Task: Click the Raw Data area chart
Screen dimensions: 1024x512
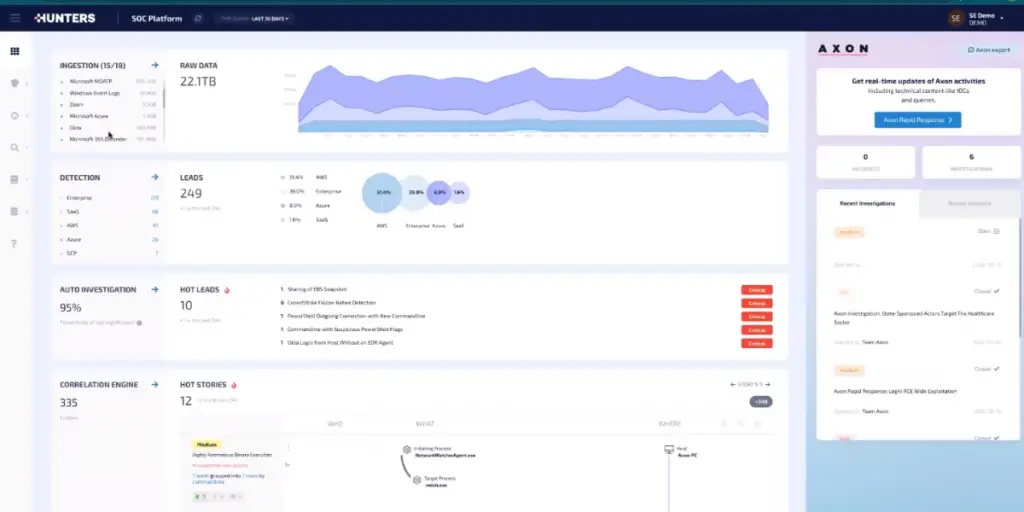Action: (532, 99)
